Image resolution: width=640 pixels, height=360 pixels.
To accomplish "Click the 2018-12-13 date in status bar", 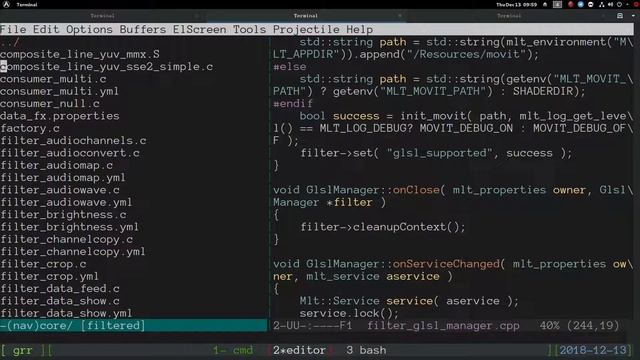I will point(593,350).
